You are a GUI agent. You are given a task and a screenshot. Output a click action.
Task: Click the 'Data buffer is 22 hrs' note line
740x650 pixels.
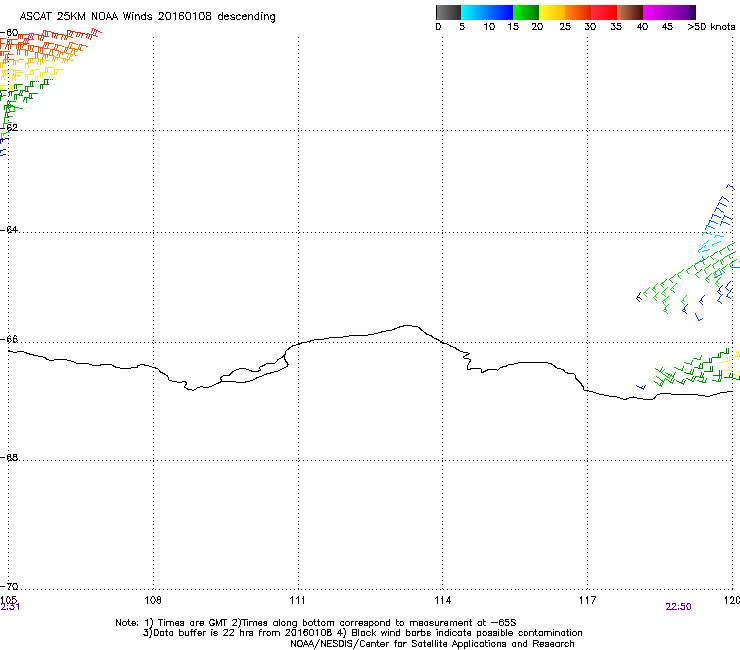tap(362, 633)
